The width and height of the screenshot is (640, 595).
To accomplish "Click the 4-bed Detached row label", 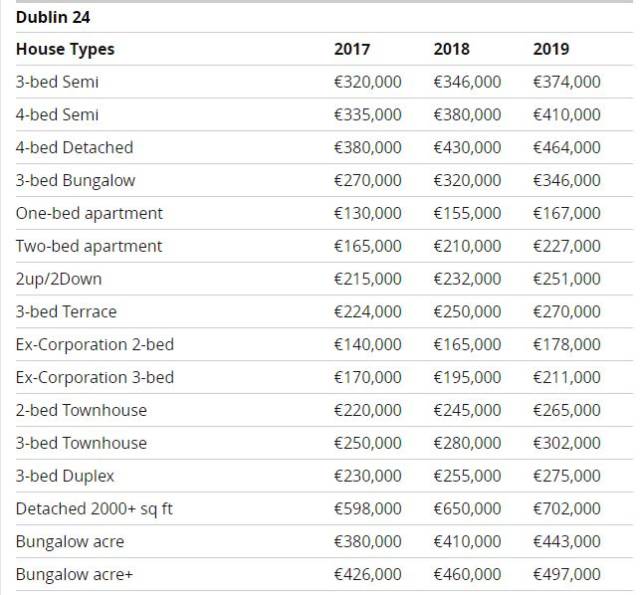I will (x=74, y=147).
